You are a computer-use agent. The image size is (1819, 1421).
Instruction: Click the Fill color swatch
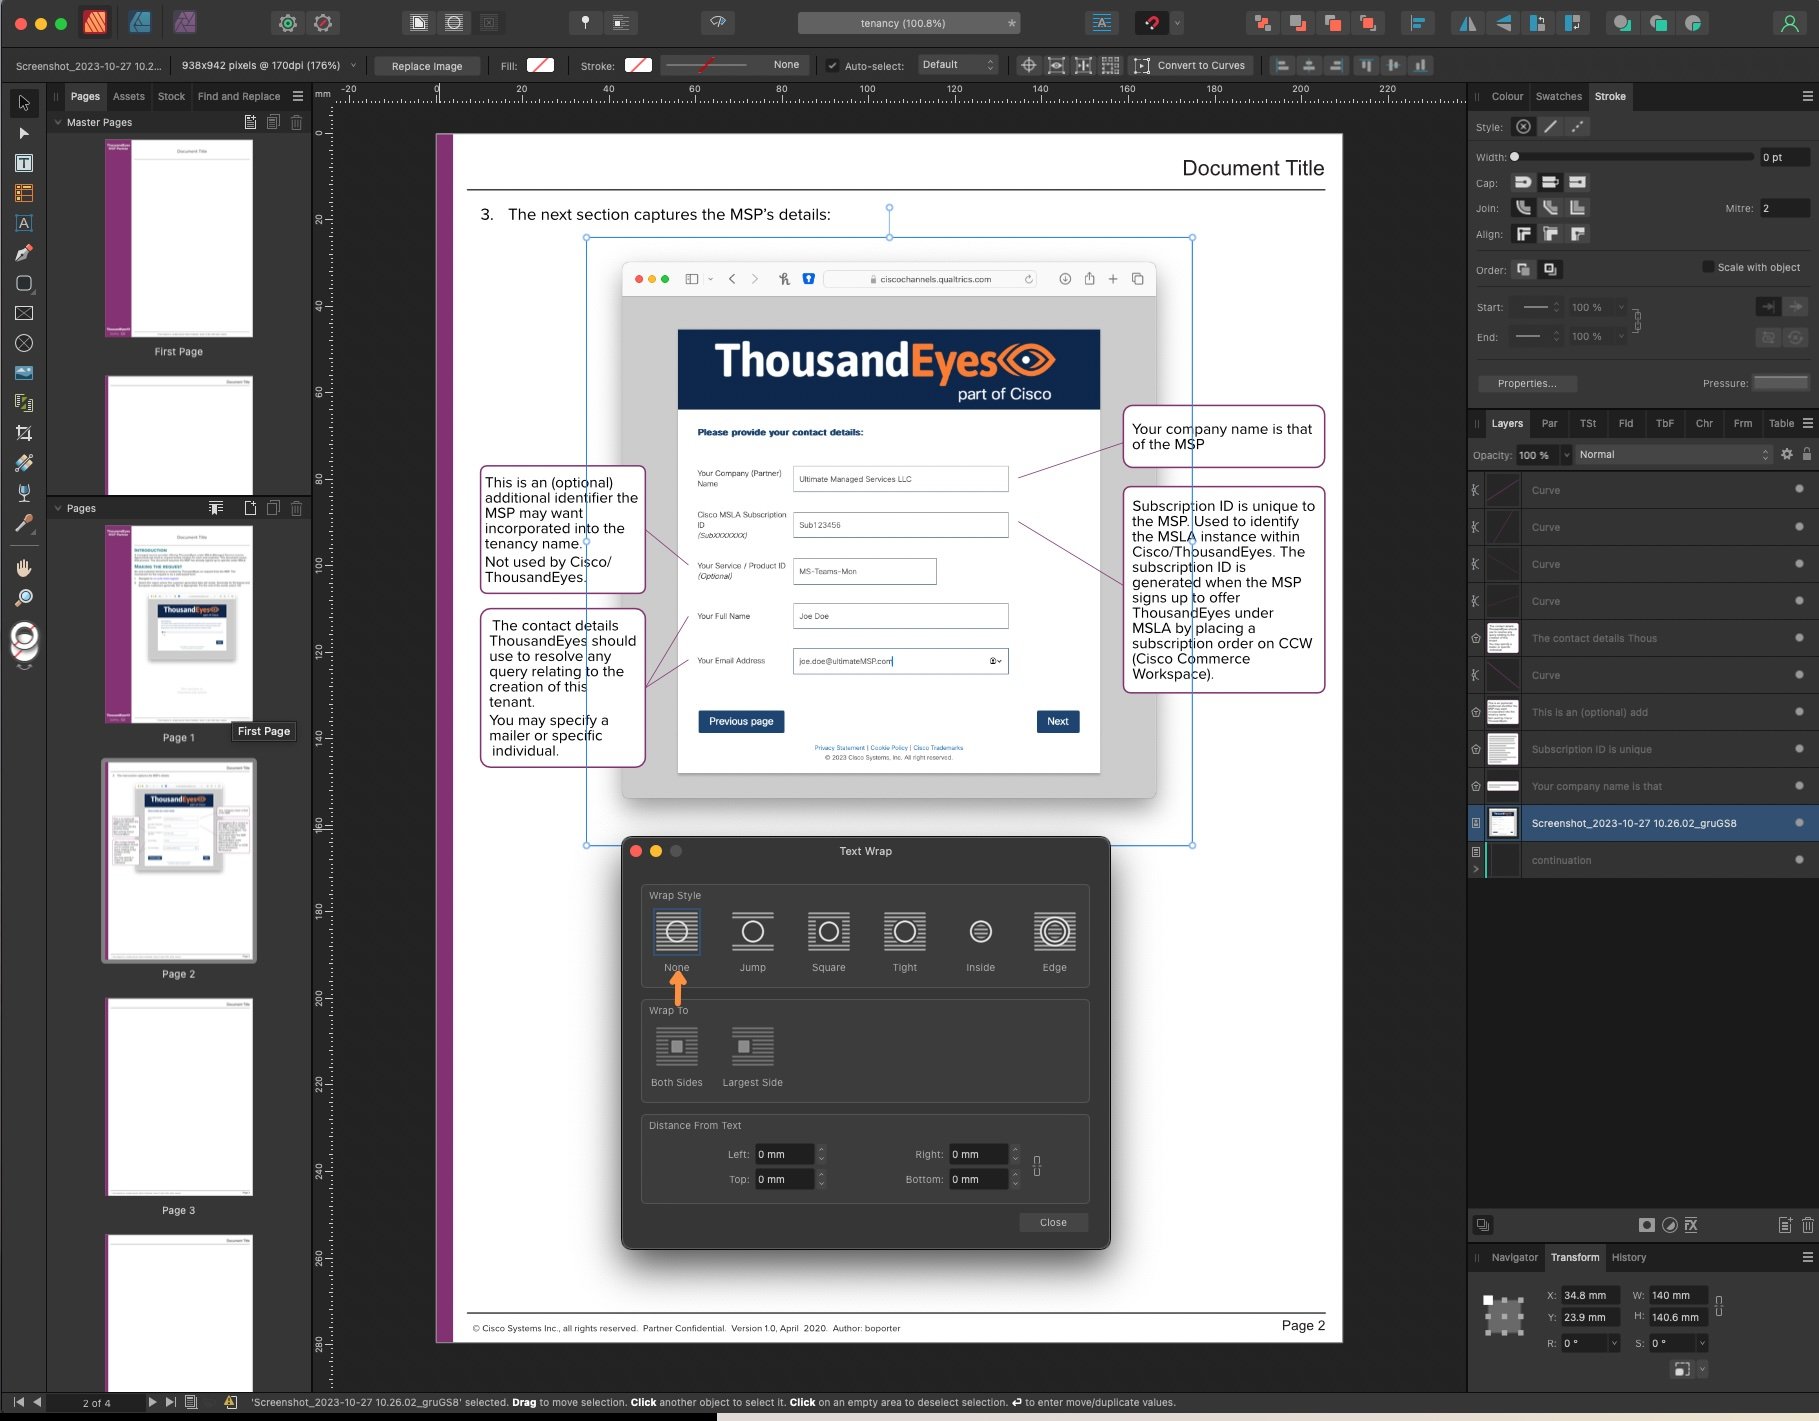[x=540, y=65]
